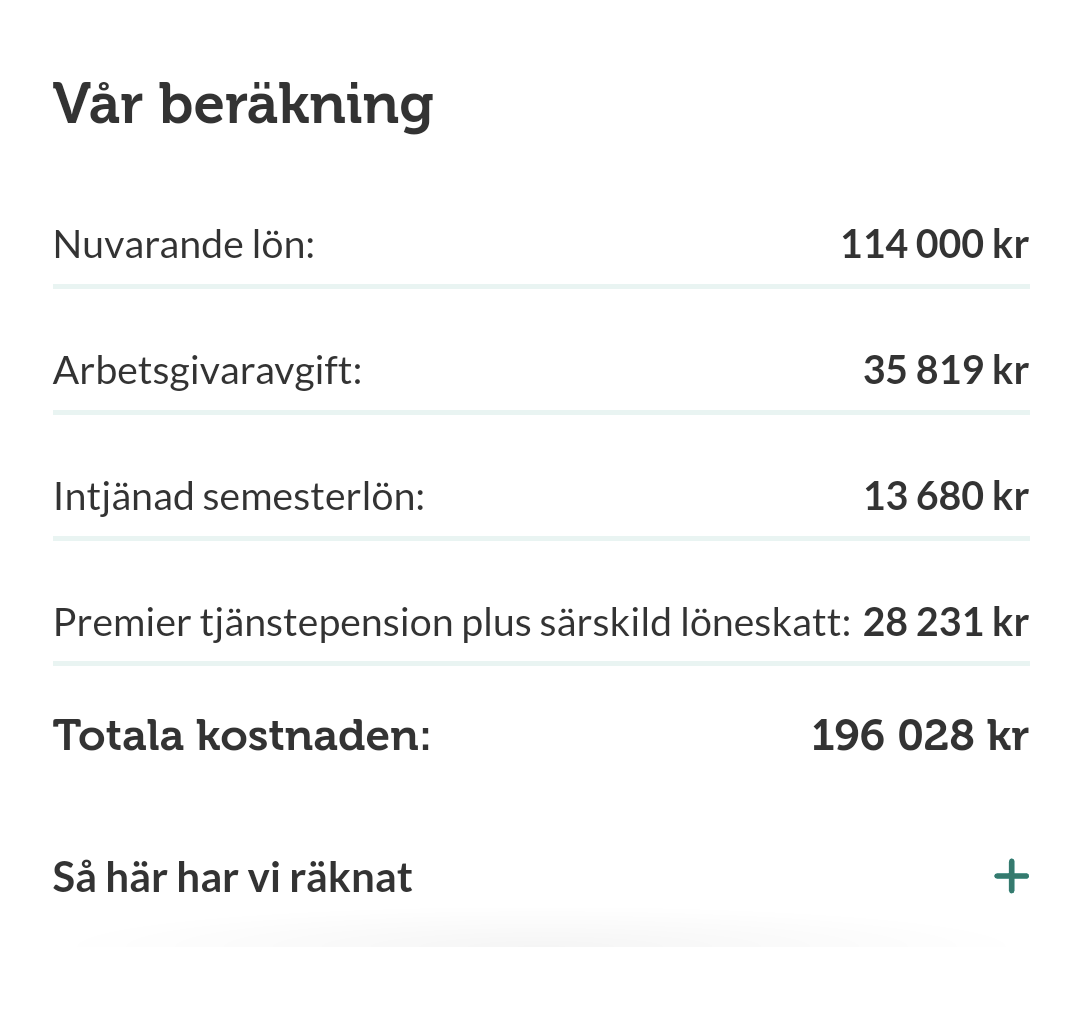Click the divider line below 'Arbetsgivaravgift'
Image resolution: width=1080 pixels, height=1016 pixels.
click(x=540, y=412)
